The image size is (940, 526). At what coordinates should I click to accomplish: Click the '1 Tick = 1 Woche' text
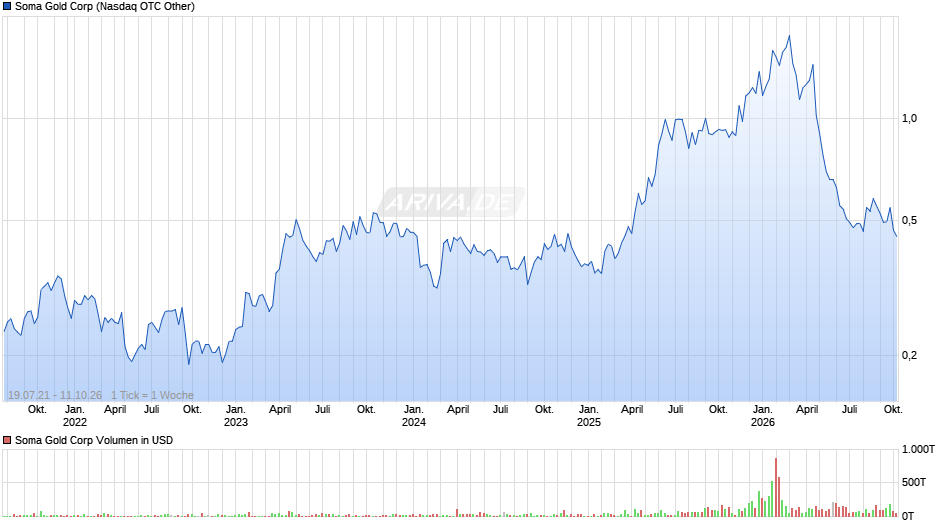tap(152, 395)
